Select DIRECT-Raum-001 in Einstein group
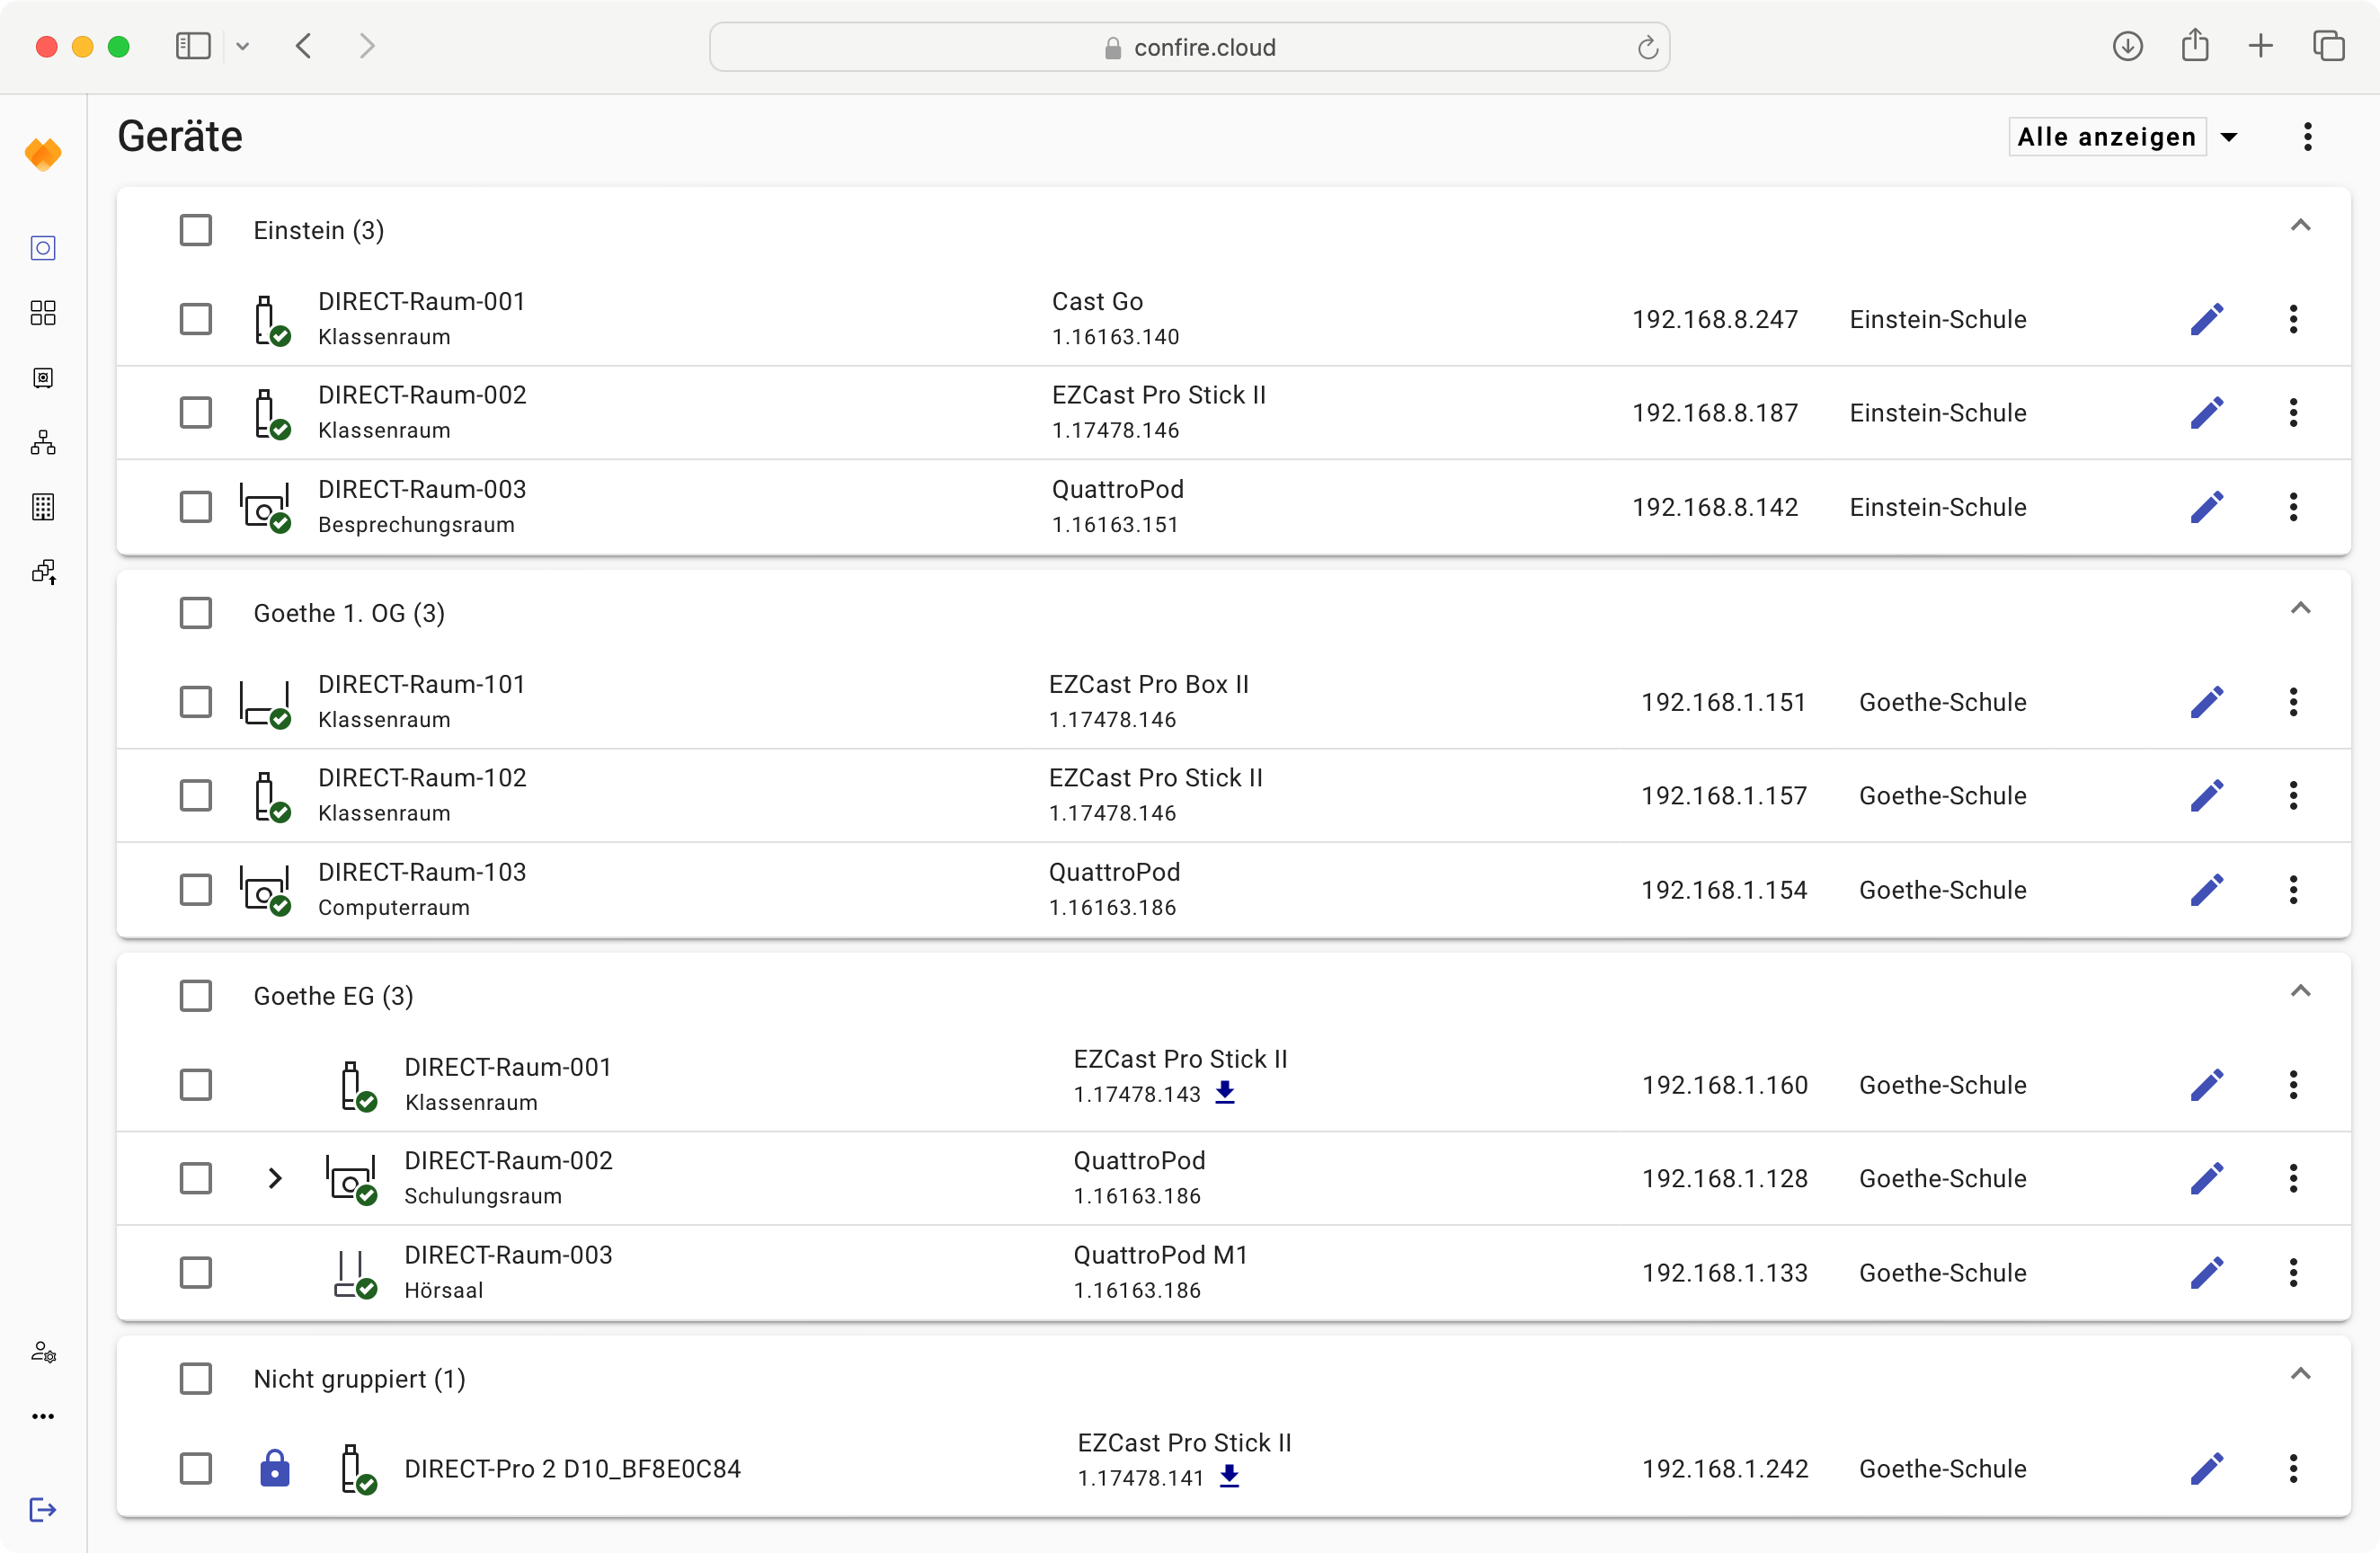2380x1553 pixels. tap(196, 319)
